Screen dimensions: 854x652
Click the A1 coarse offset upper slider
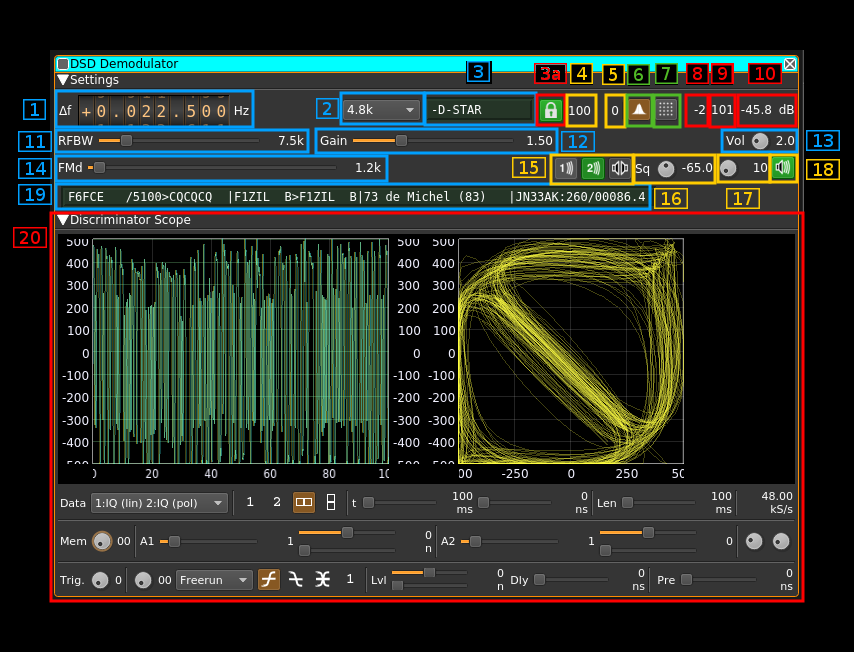tap(347, 533)
